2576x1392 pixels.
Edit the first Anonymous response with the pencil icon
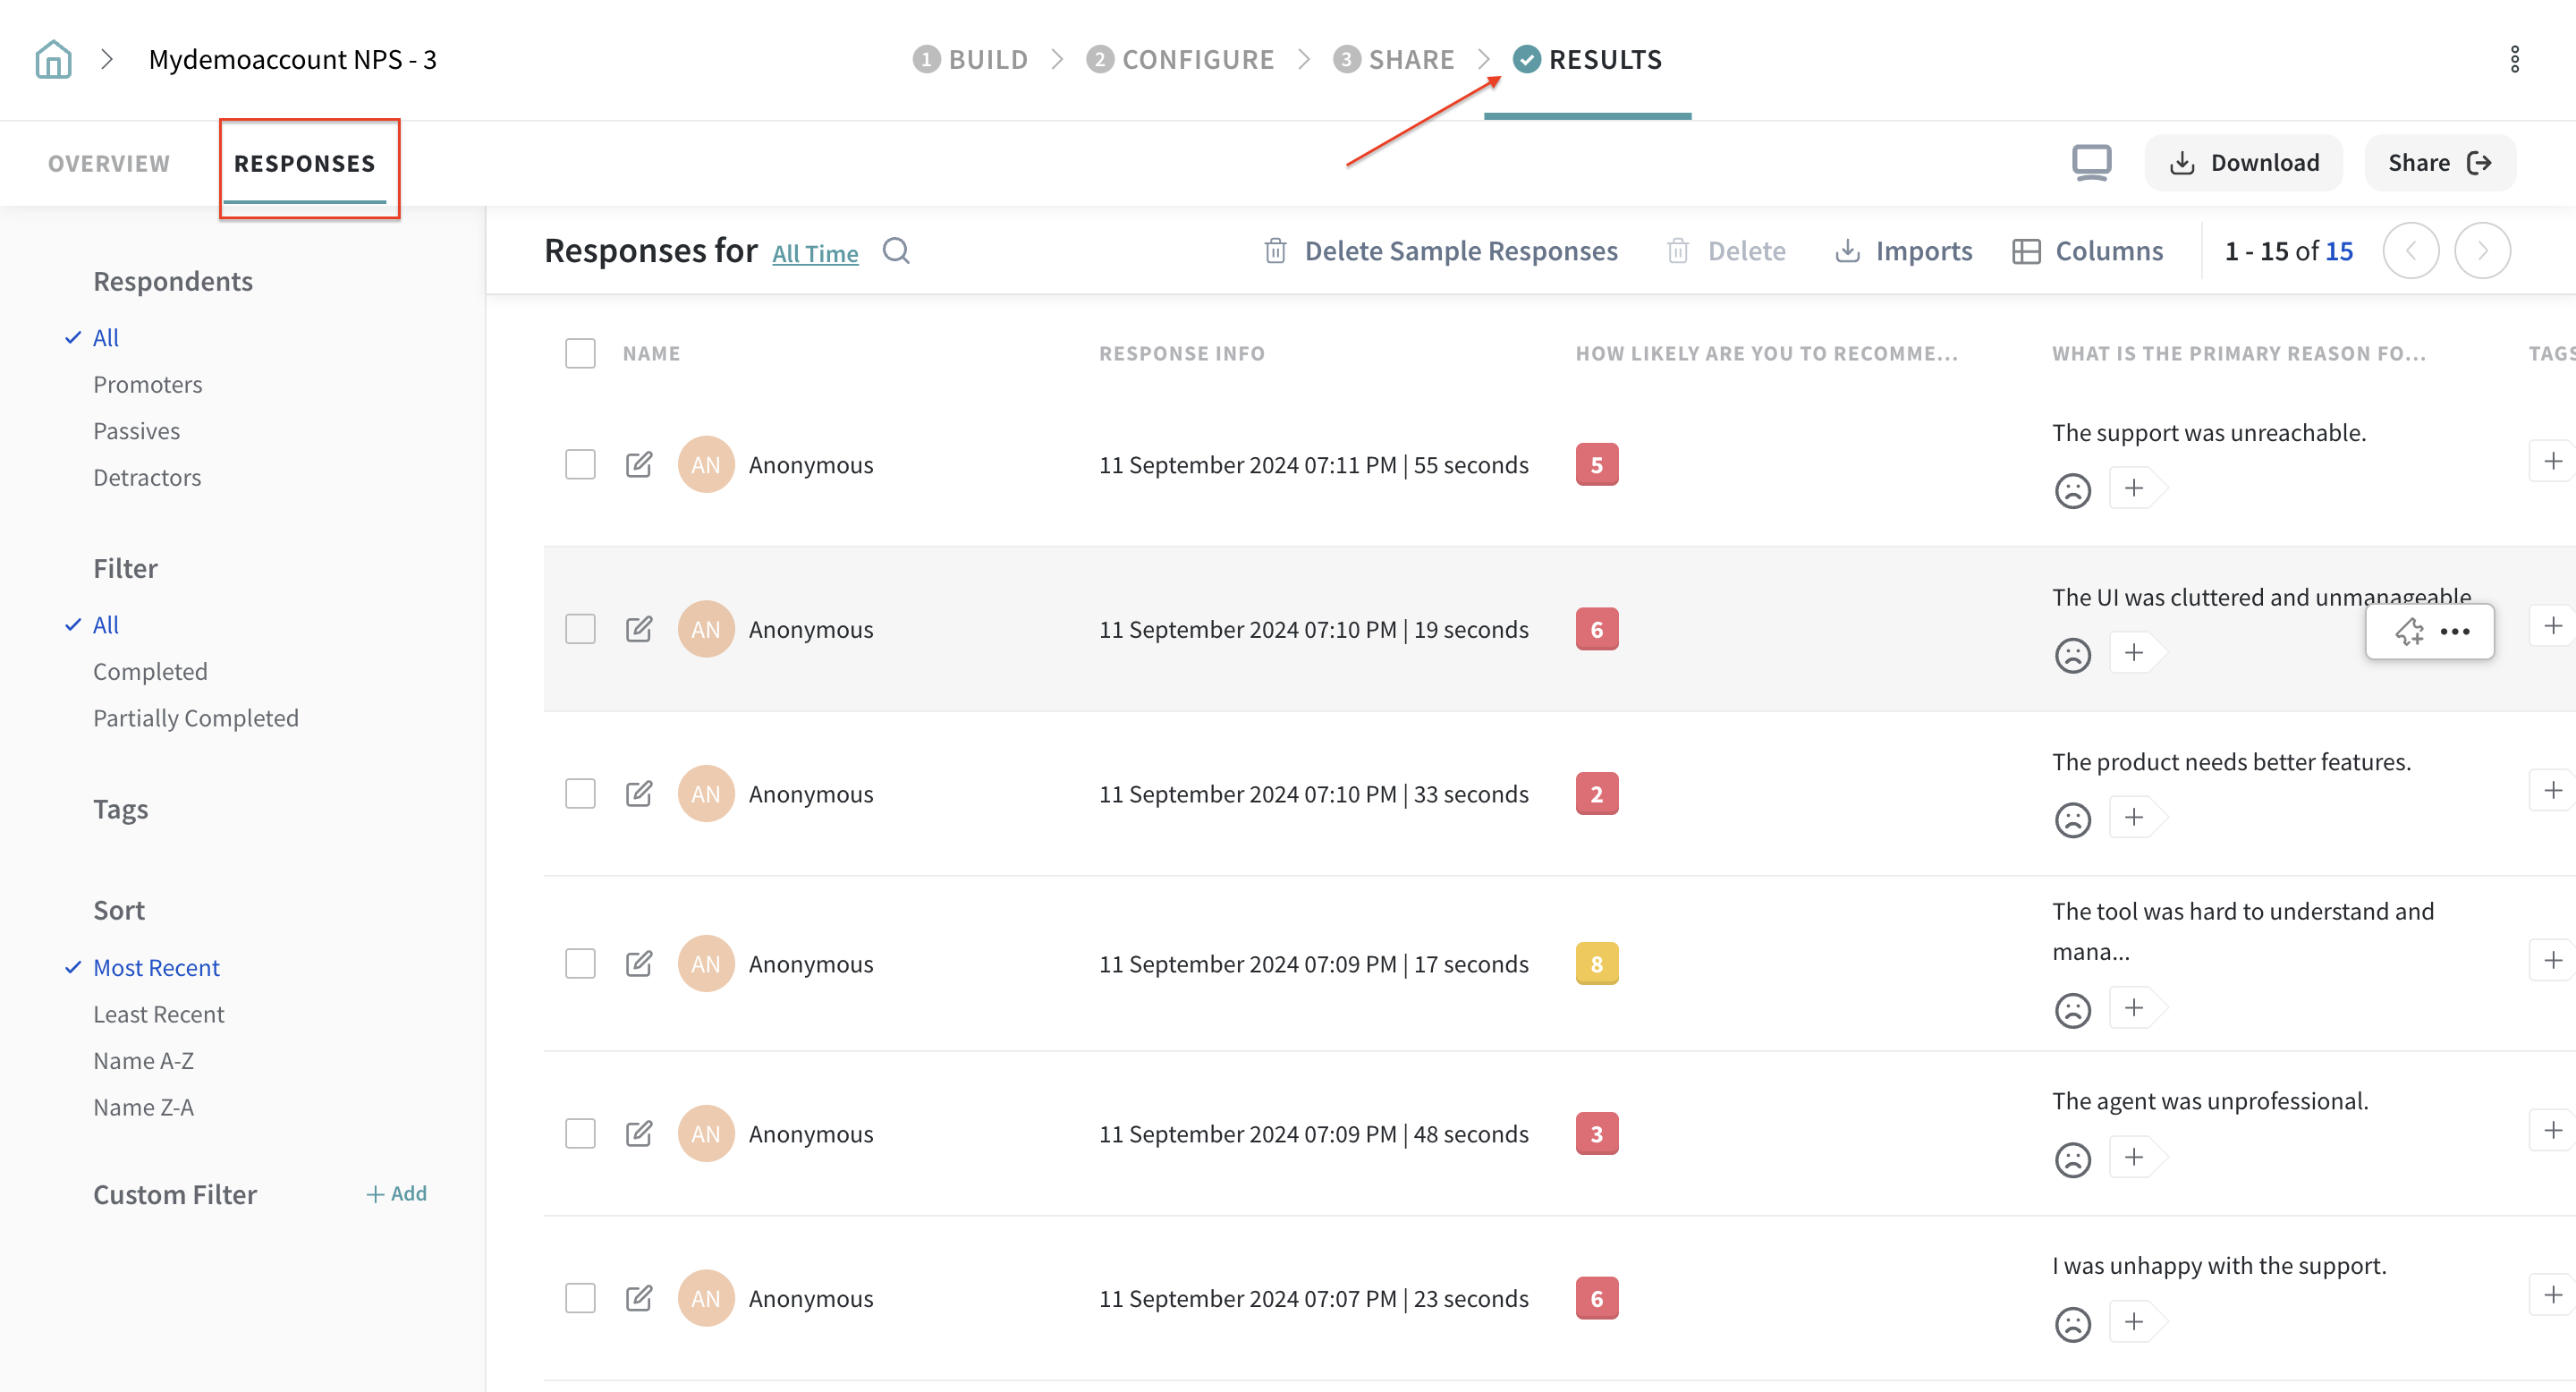pyautogui.click(x=639, y=464)
